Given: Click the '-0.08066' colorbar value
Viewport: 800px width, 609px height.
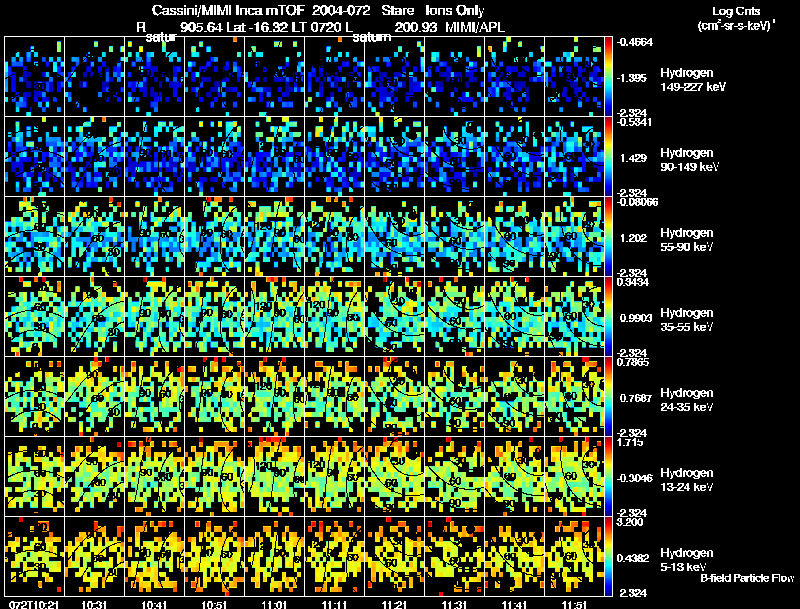Looking at the screenshot, I should pos(637,202).
